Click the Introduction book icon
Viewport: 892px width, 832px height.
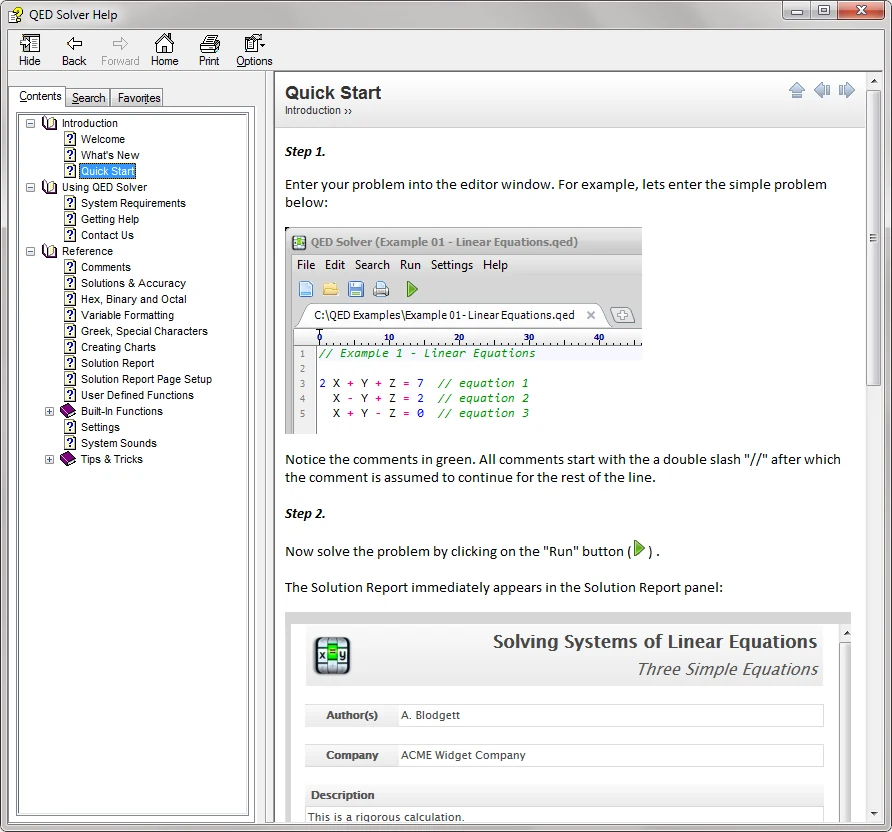tap(50, 123)
